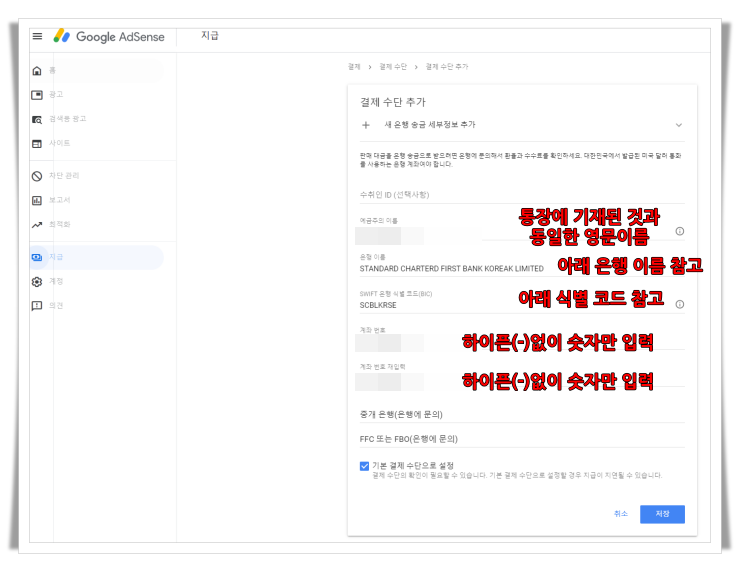Click the 지급 page title in header
Viewport: 740px width, 572px height.
(210, 36)
